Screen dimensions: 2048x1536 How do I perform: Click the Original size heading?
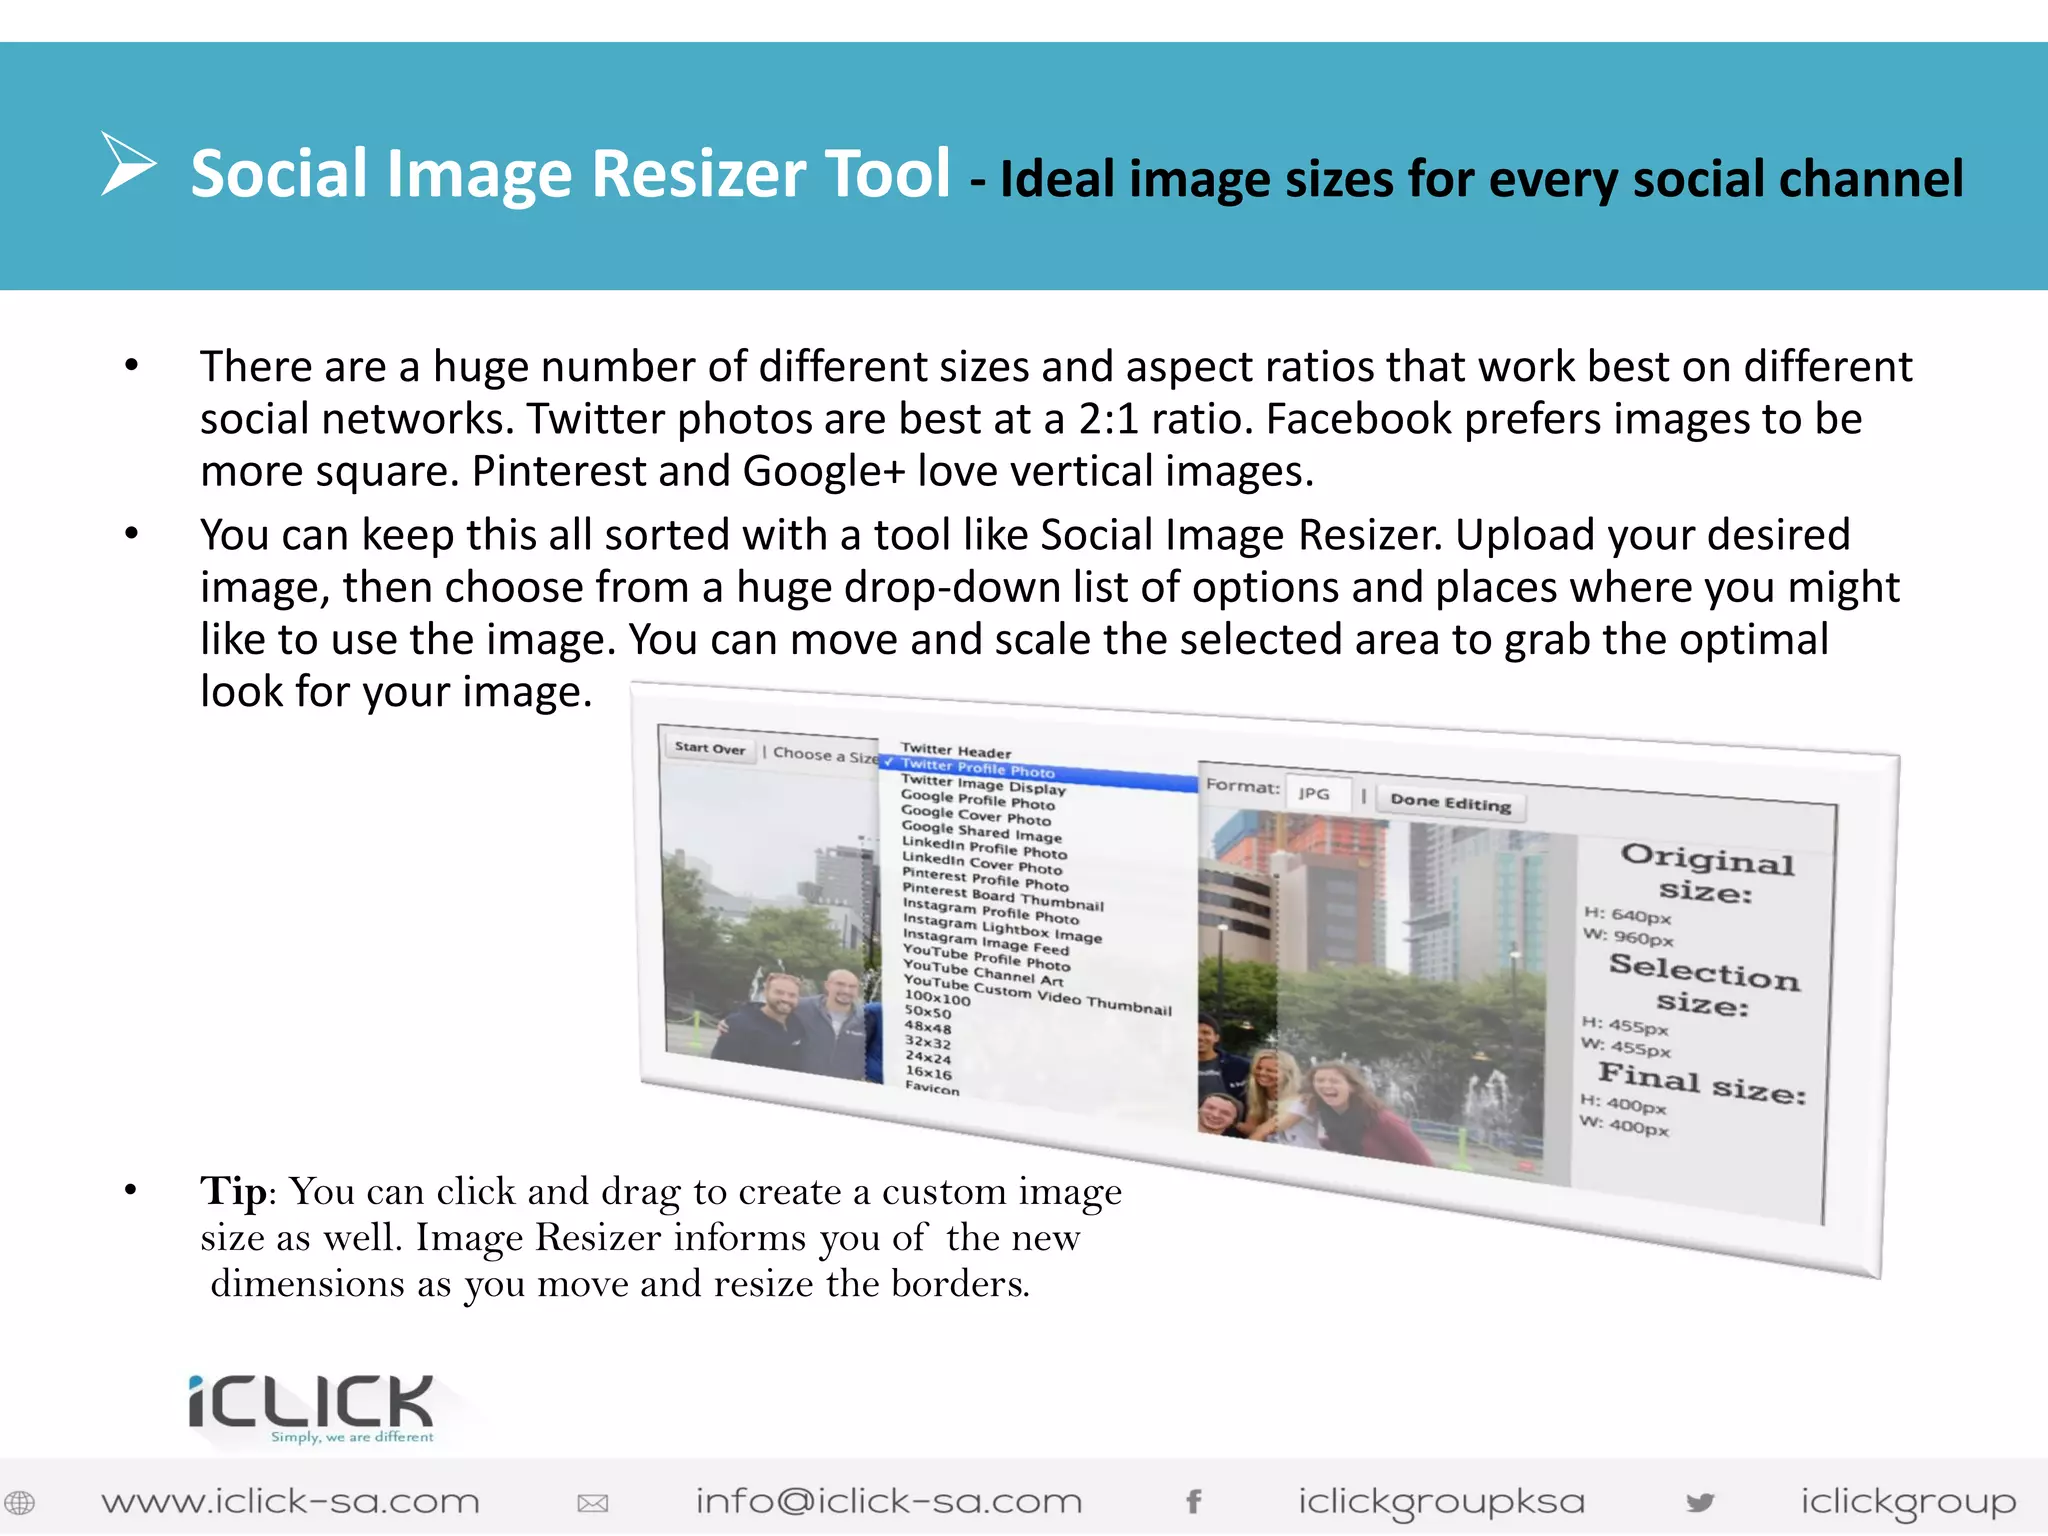click(x=1707, y=872)
